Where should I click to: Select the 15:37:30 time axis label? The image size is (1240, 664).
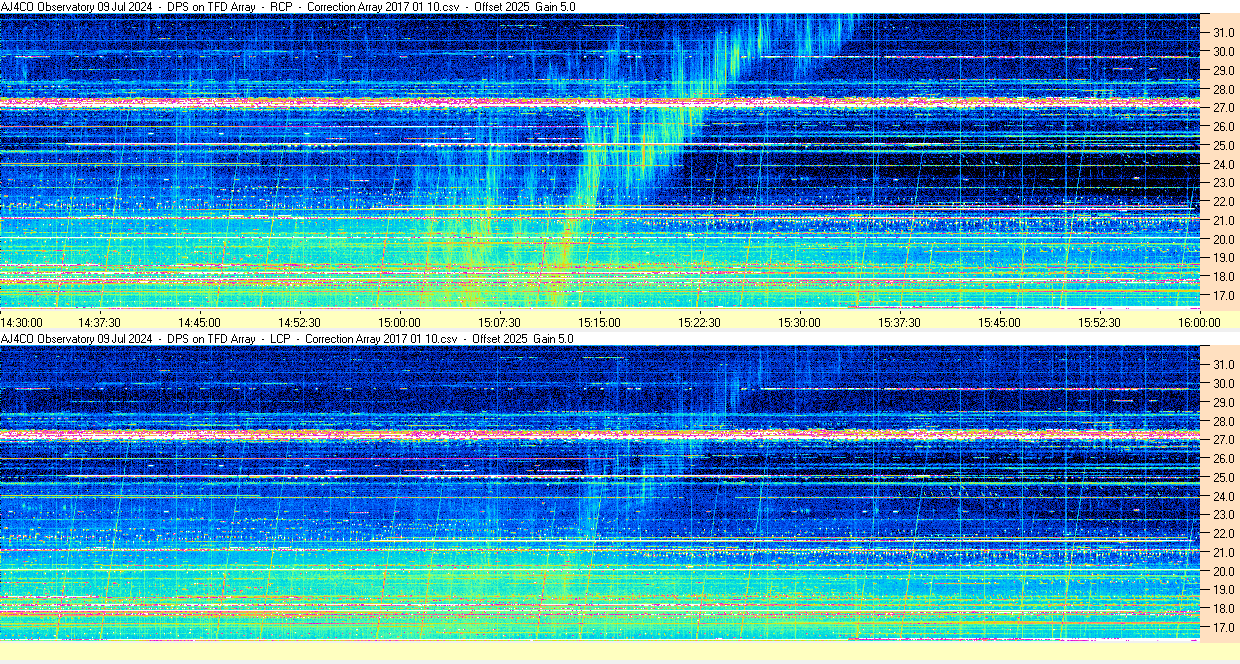[x=899, y=322]
